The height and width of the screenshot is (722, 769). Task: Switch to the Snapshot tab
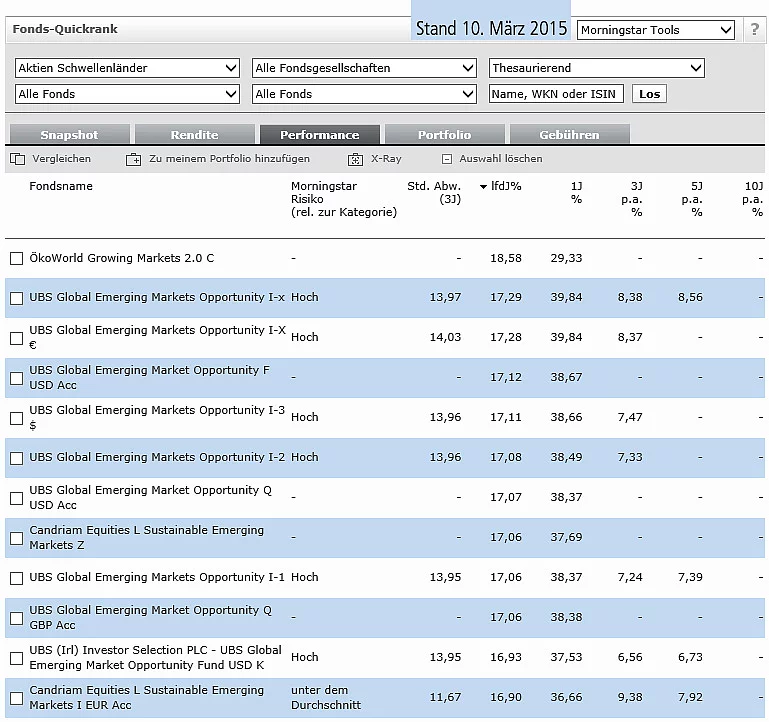(70, 134)
